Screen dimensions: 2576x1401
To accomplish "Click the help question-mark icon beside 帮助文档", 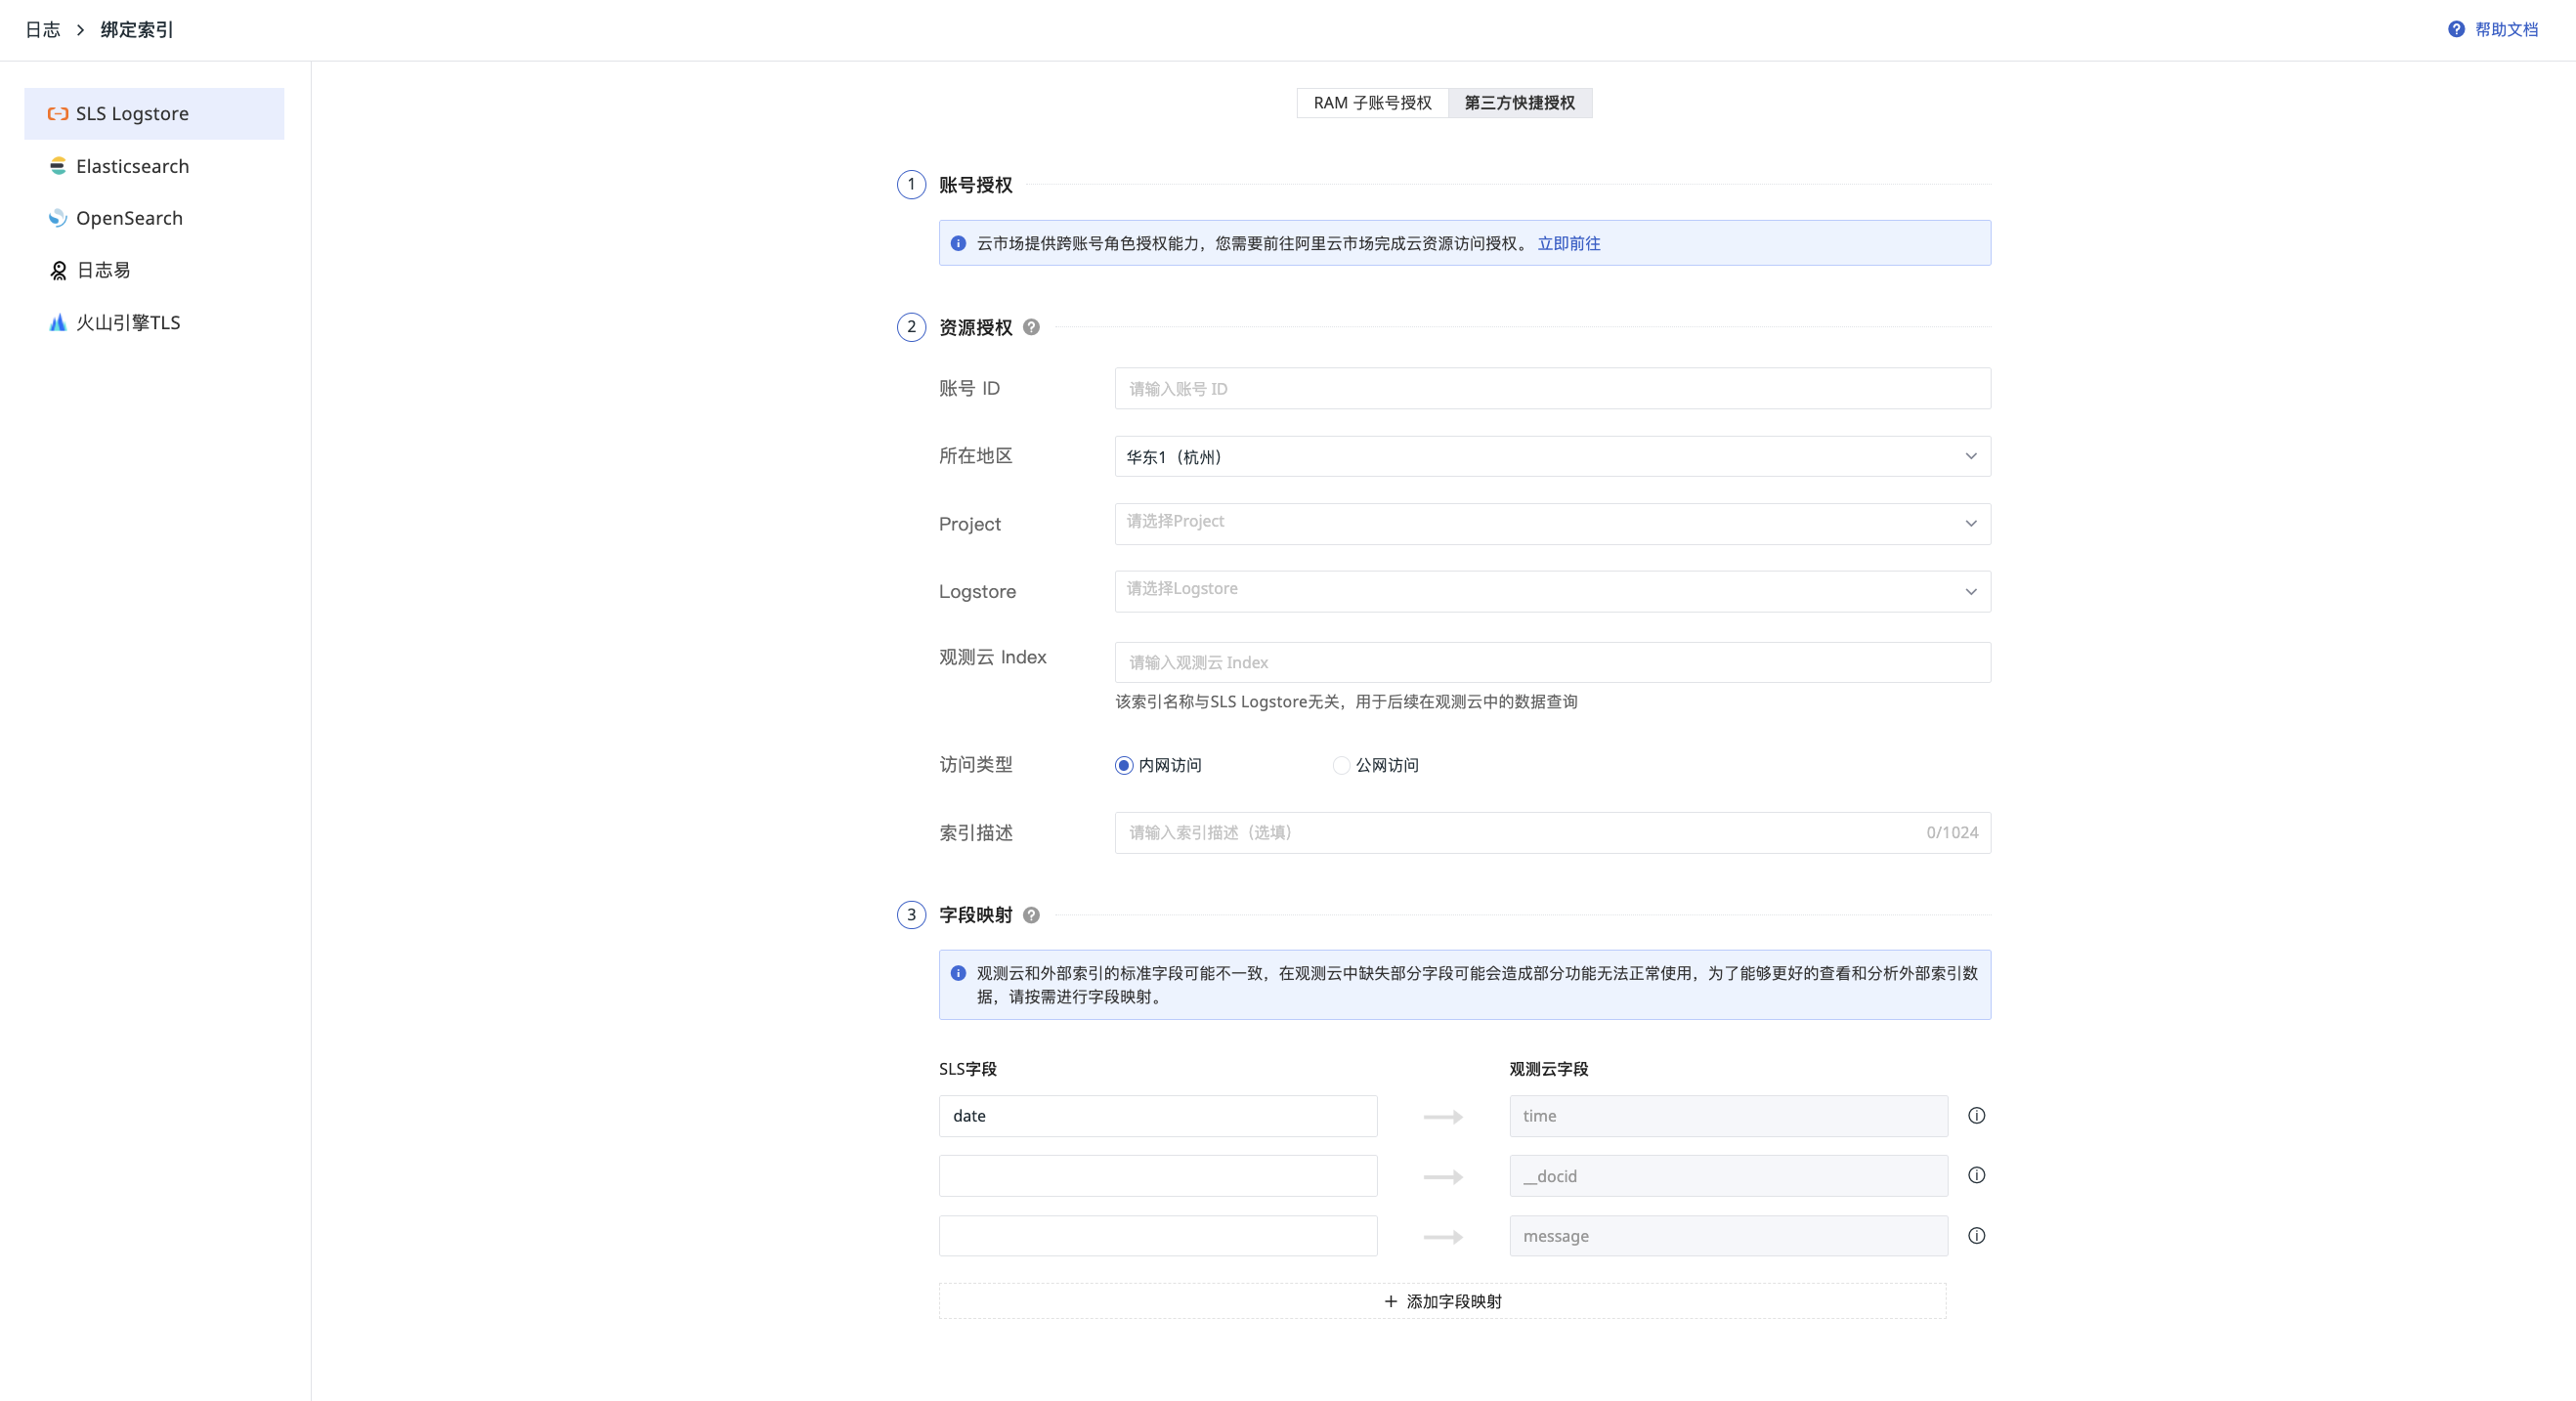I will coord(2456,29).
